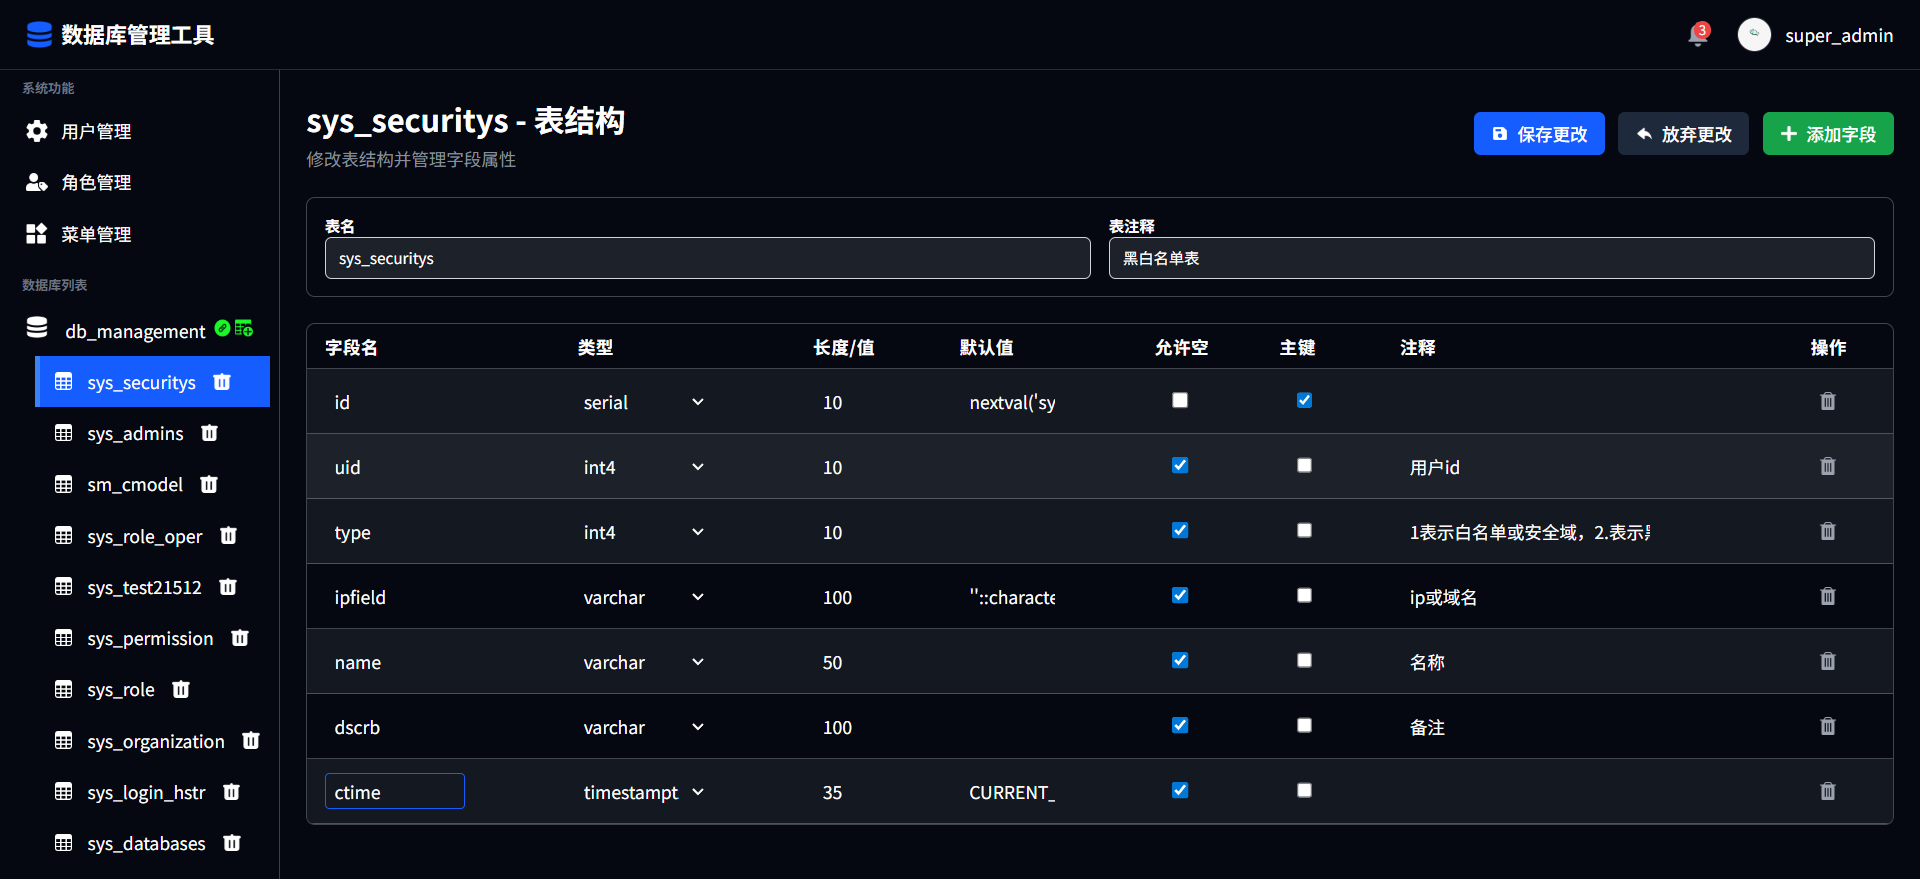Click the 保存更改 button
The width and height of the screenshot is (1920, 879).
tap(1538, 134)
